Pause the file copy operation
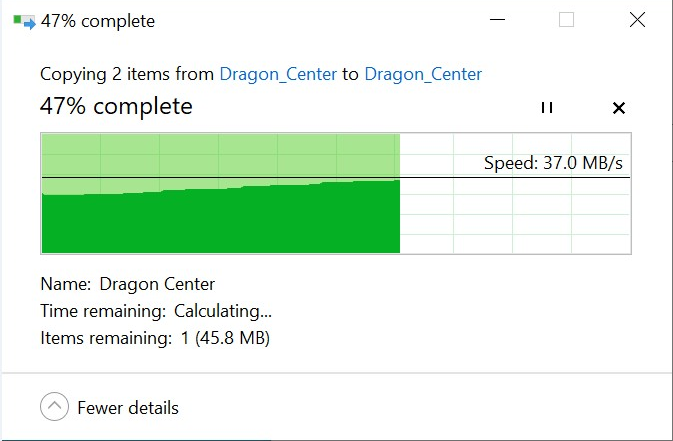Screen dimensions: 673x441 [546, 108]
